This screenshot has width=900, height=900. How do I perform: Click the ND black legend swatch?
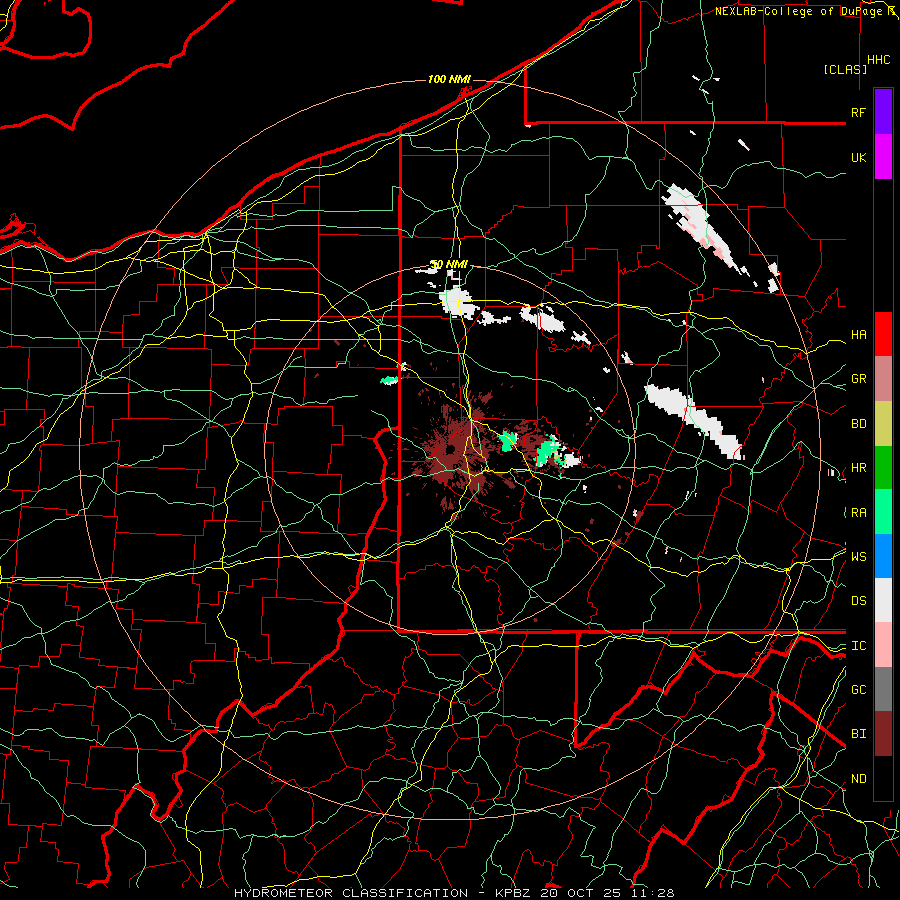883,778
